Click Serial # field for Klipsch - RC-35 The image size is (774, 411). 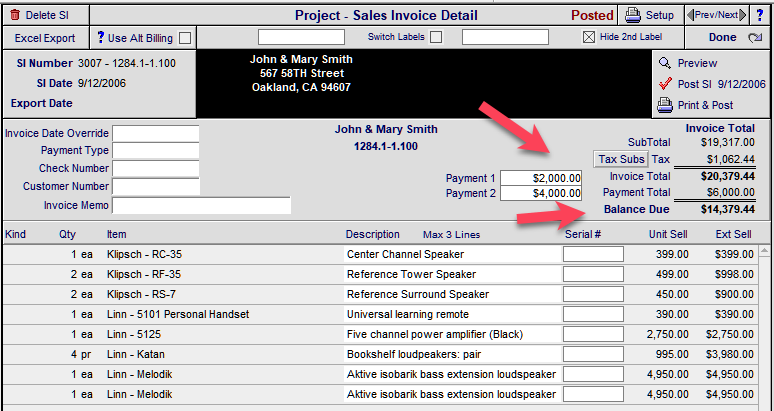(x=593, y=255)
